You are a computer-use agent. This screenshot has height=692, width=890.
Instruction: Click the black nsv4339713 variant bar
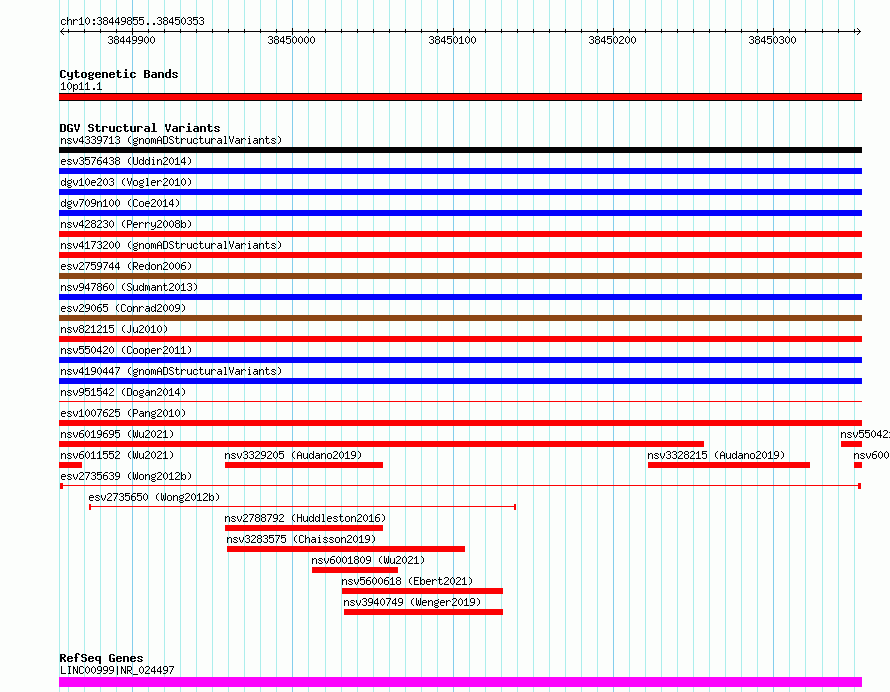(460, 150)
